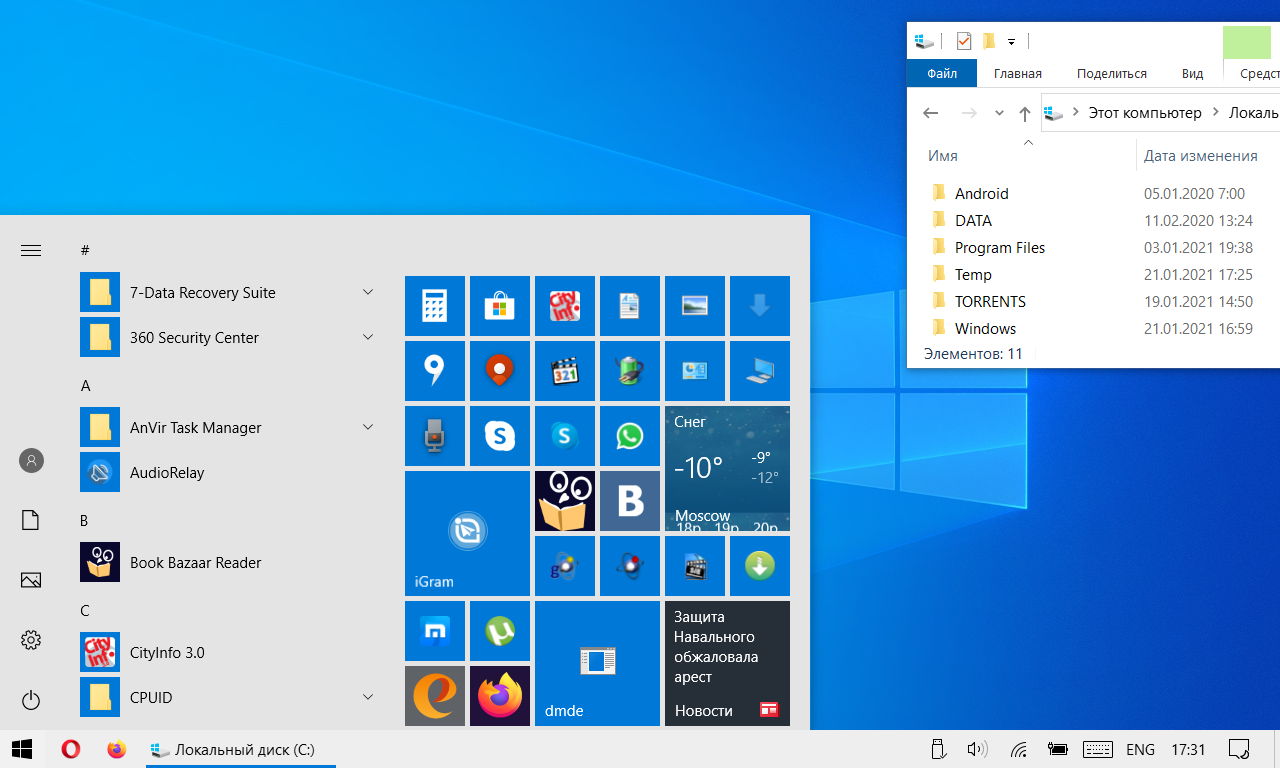
Task: Open the green download arrow tile
Action: [x=759, y=566]
